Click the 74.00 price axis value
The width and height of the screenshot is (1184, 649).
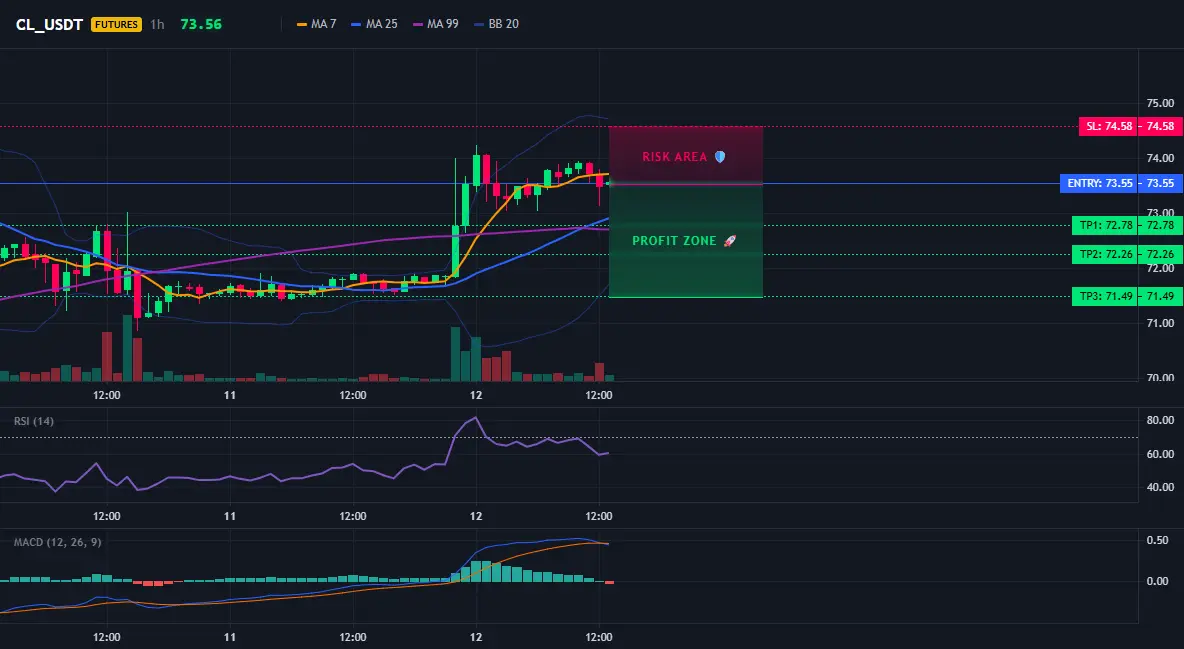[1161, 158]
